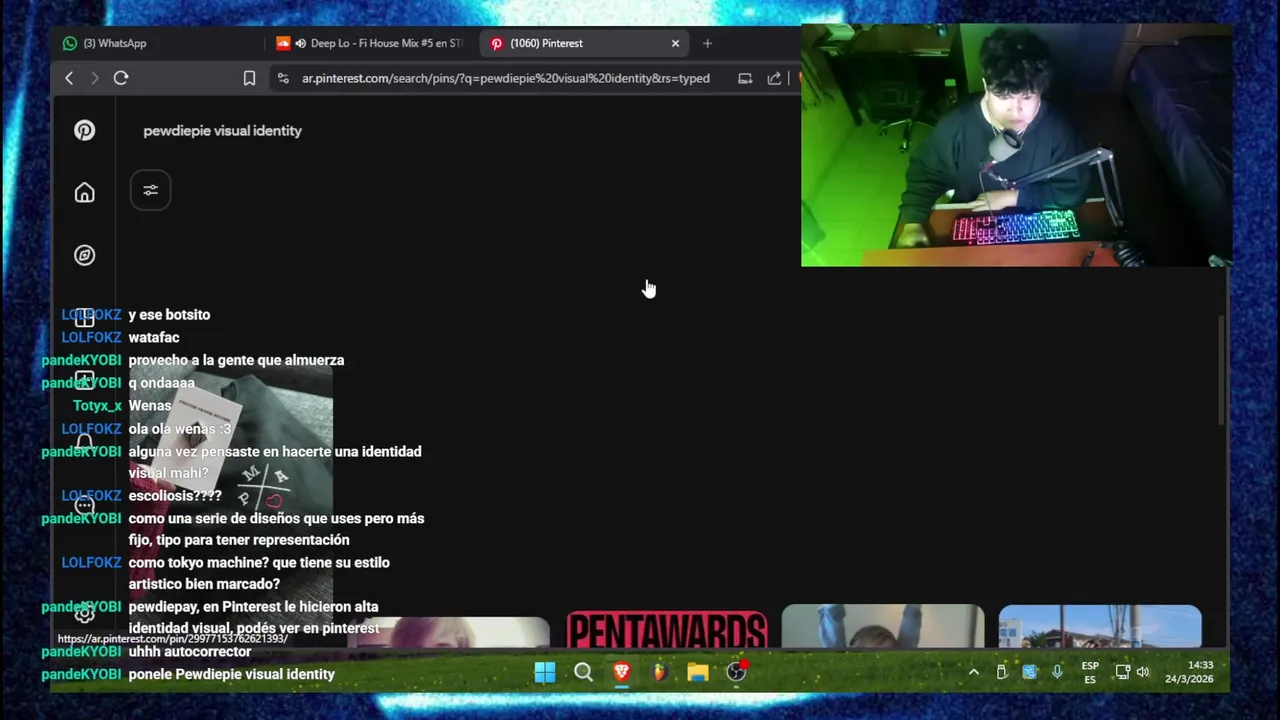Reload the Pinterest page

tap(121, 78)
